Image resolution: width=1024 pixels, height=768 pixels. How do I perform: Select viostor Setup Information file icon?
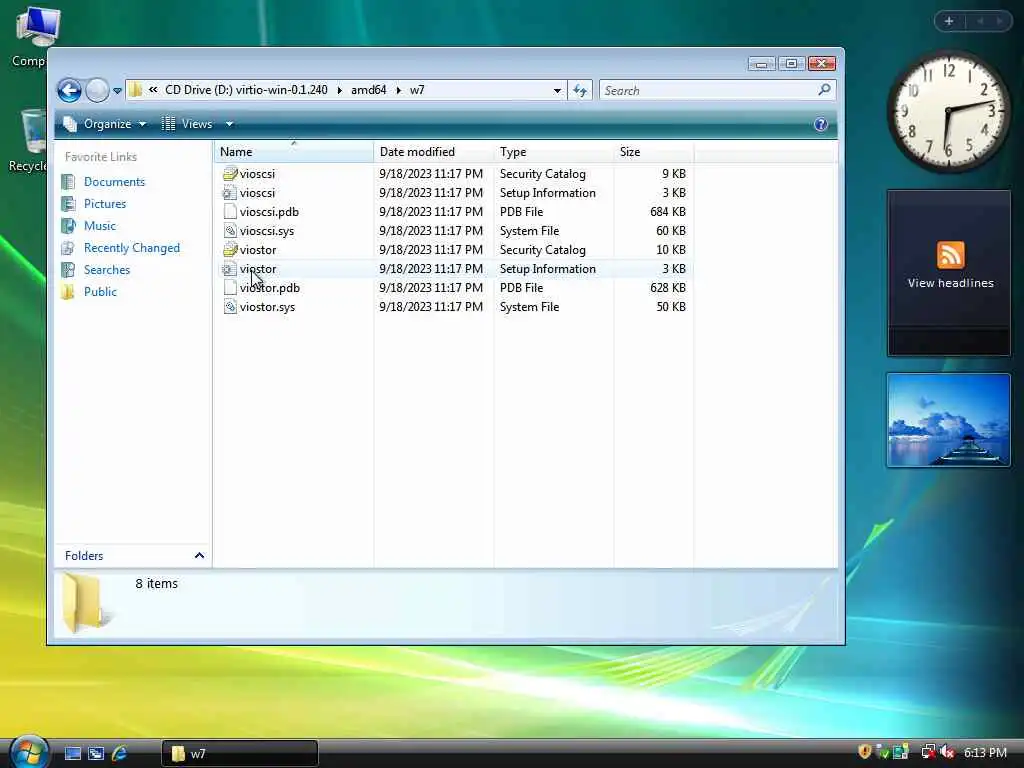tap(230, 268)
